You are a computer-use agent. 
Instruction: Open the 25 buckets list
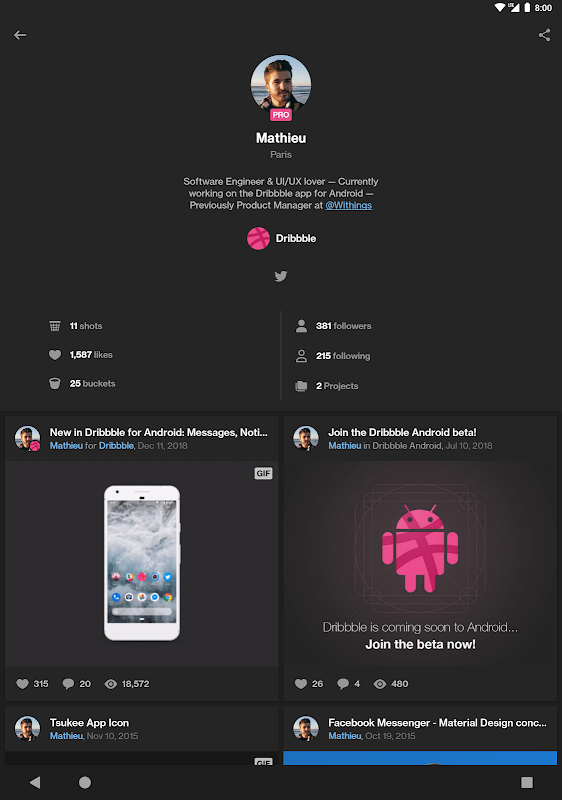pyautogui.click(x=82, y=383)
